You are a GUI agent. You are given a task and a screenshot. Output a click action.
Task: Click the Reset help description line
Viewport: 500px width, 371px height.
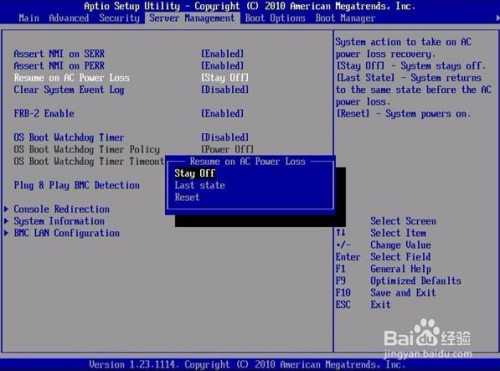403,114
